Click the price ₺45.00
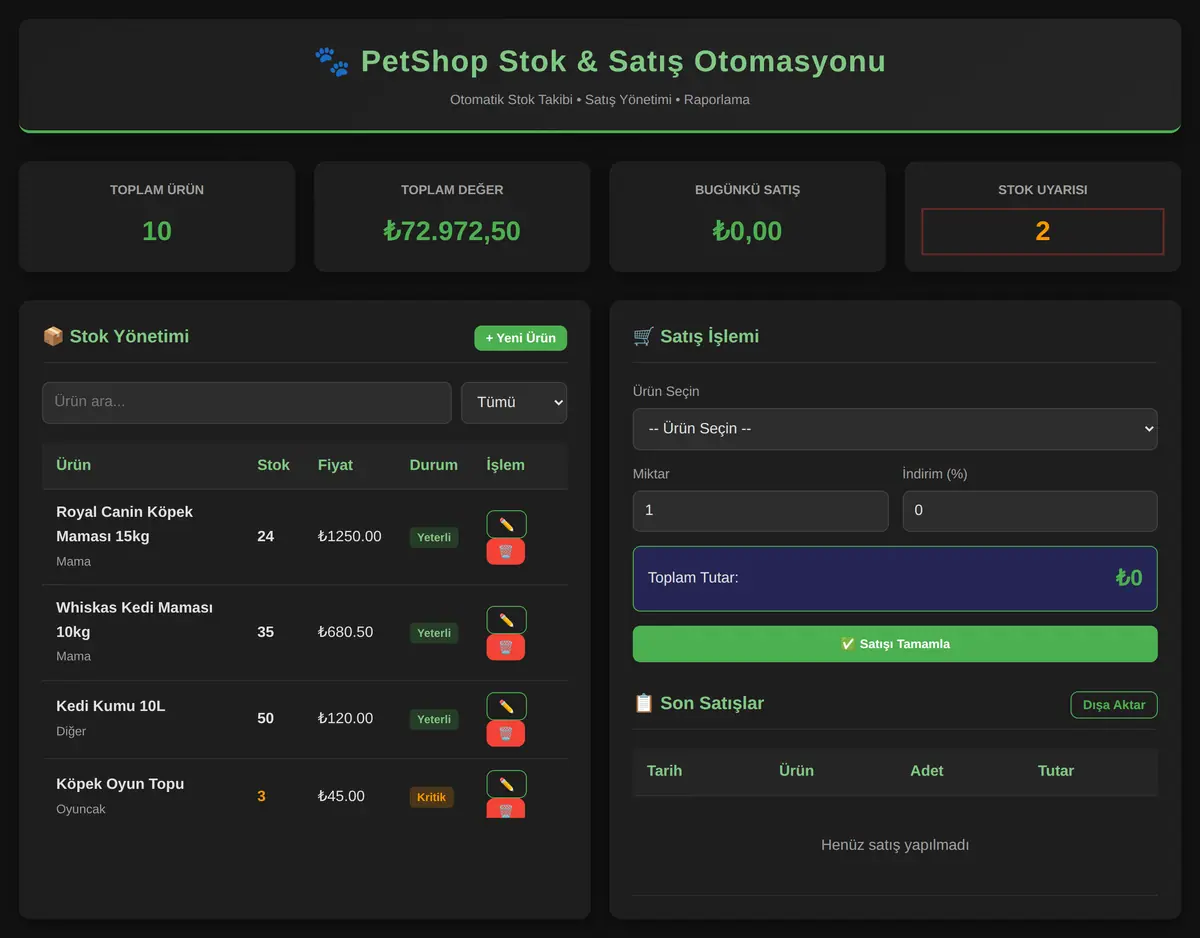The width and height of the screenshot is (1200, 938). [341, 796]
